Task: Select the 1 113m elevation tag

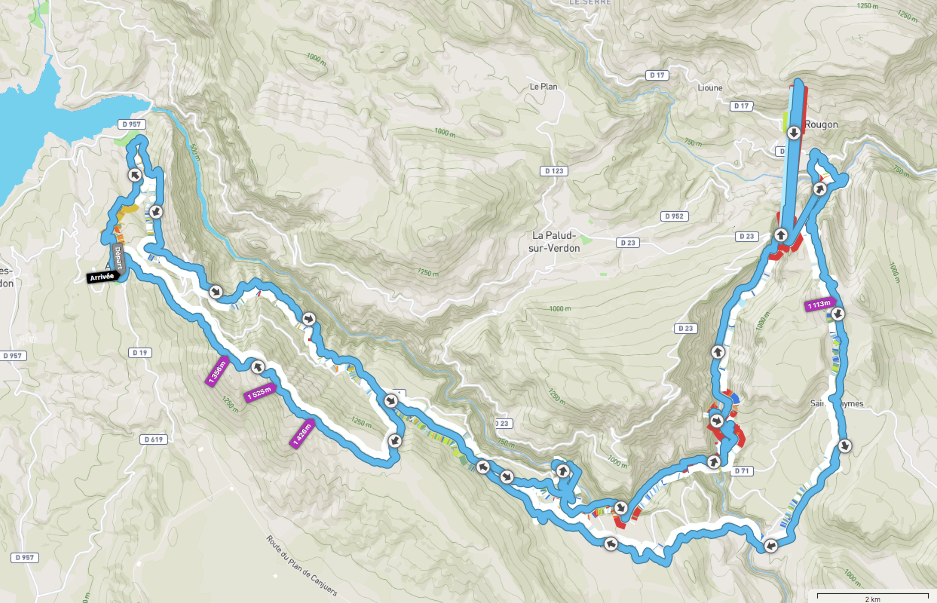Action: pos(819,305)
